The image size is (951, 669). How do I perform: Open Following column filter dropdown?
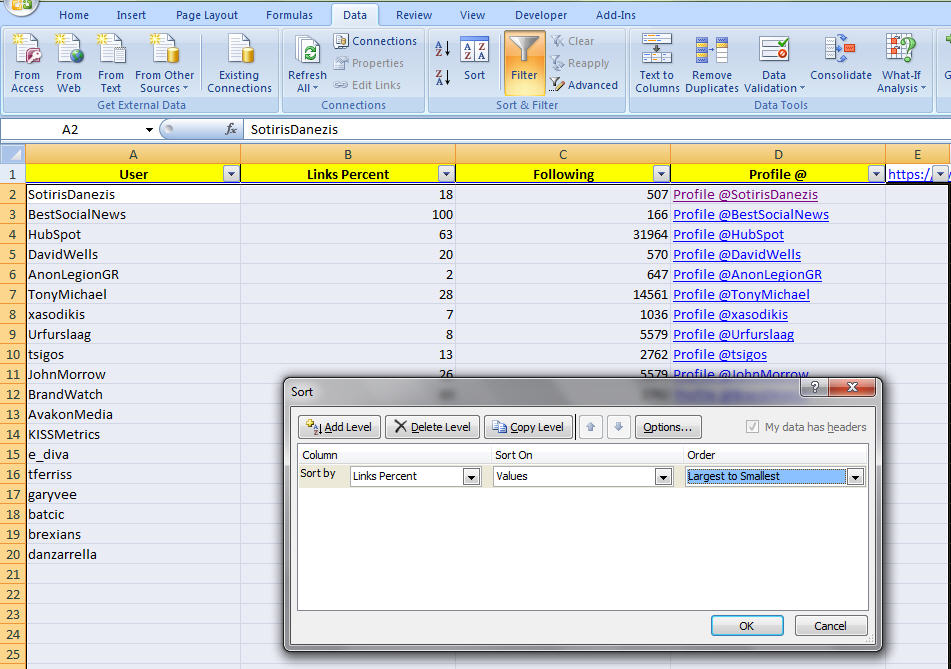[x=661, y=174]
